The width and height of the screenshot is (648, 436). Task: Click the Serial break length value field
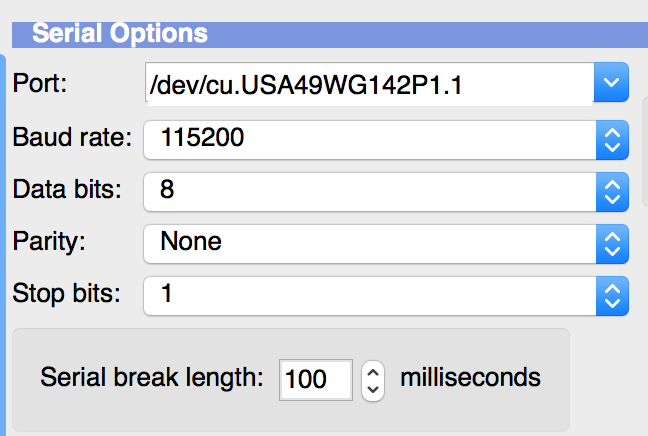click(x=315, y=379)
